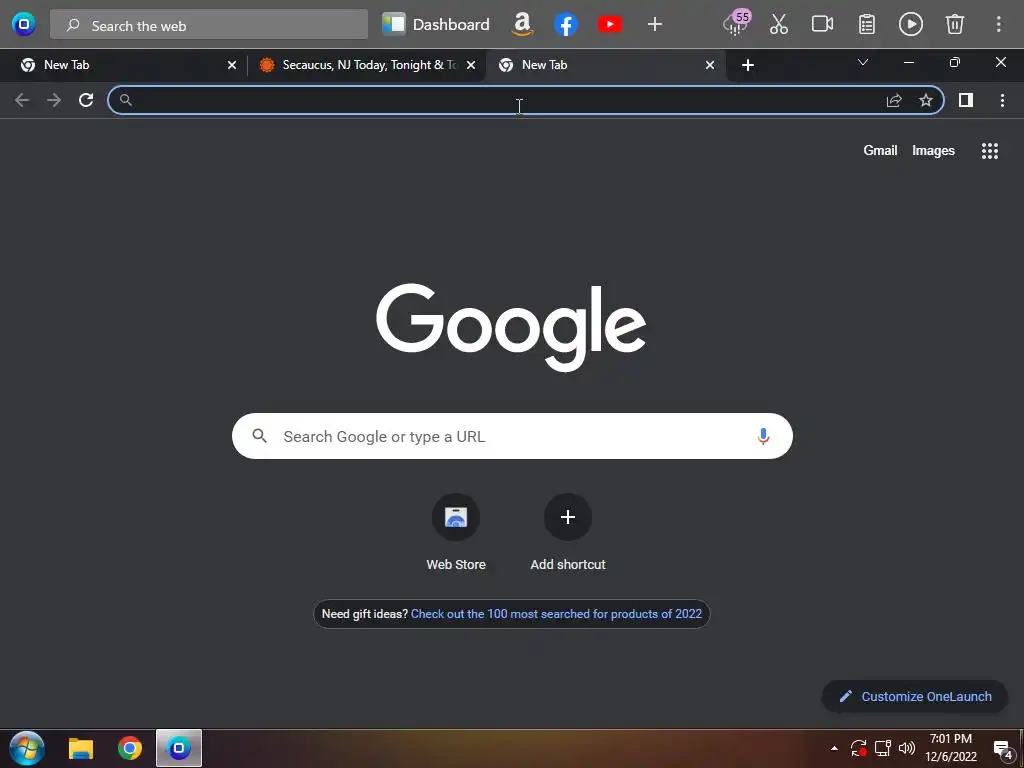Open the Web Store shortcut
The image size is (1024, 768).
coord(456,532)
